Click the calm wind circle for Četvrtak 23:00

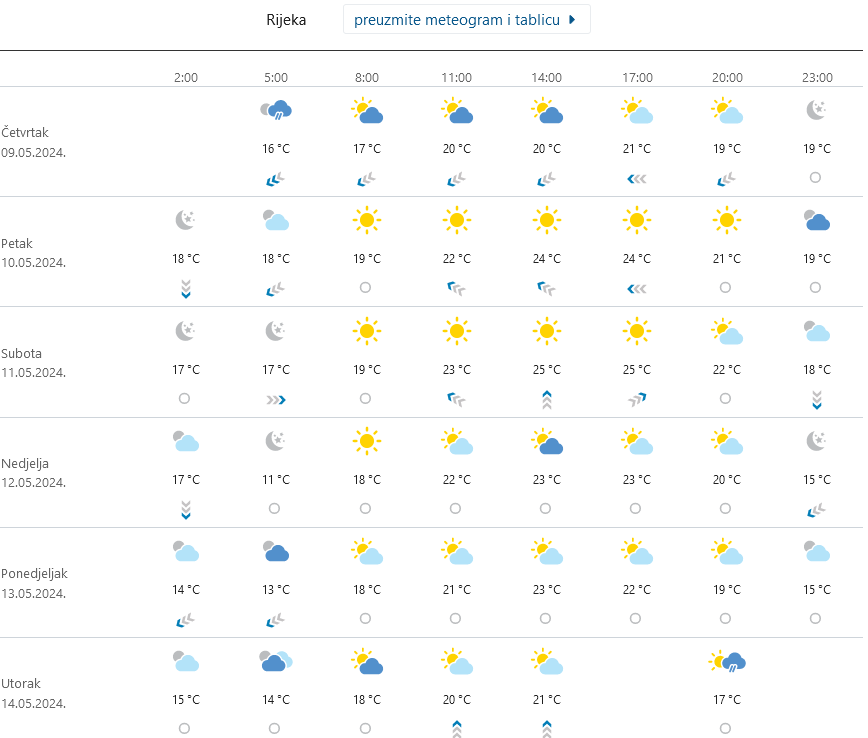tap(815, 178)
